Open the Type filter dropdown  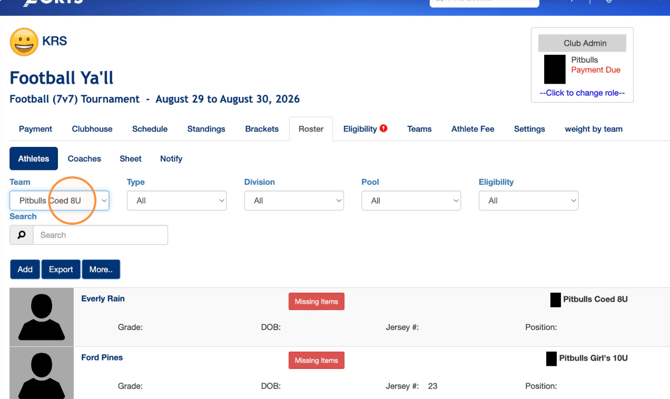(176, 200)
